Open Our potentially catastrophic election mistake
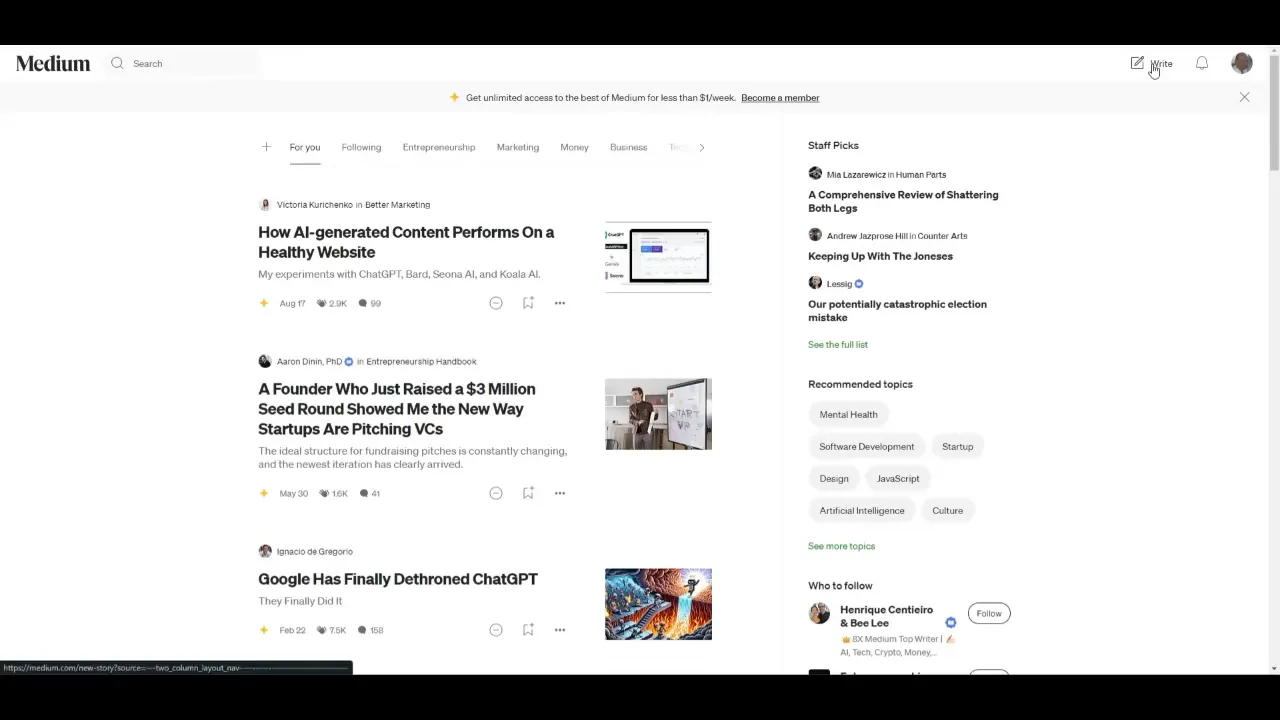The height and width of the screenshot is (720, 1280). [x=897, y=310]
